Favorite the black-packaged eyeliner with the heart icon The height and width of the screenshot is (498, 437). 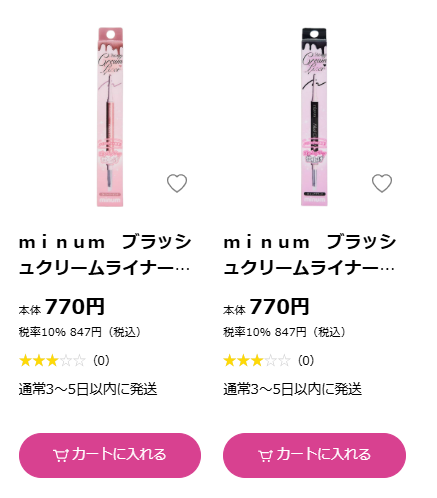382,183
